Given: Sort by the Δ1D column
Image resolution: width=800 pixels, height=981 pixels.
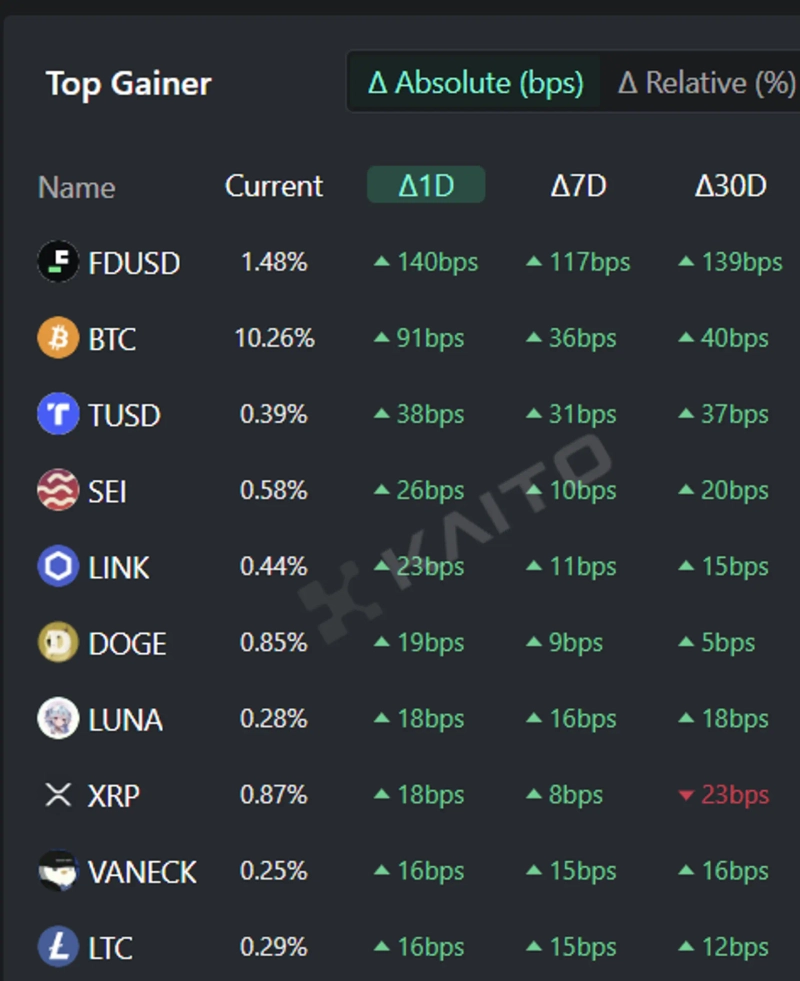Looking at the screenshot, I should coord(426,186).
